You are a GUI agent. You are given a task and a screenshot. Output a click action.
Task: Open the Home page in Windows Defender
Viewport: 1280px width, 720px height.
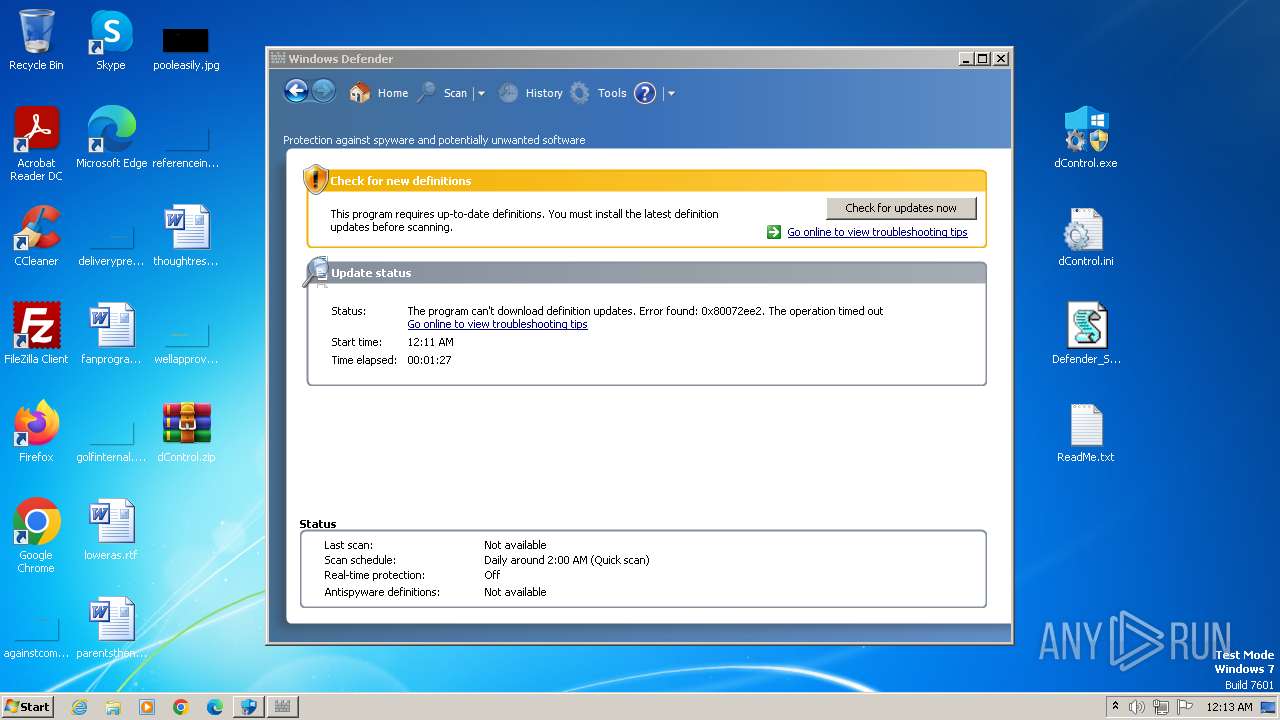point(379,93)
